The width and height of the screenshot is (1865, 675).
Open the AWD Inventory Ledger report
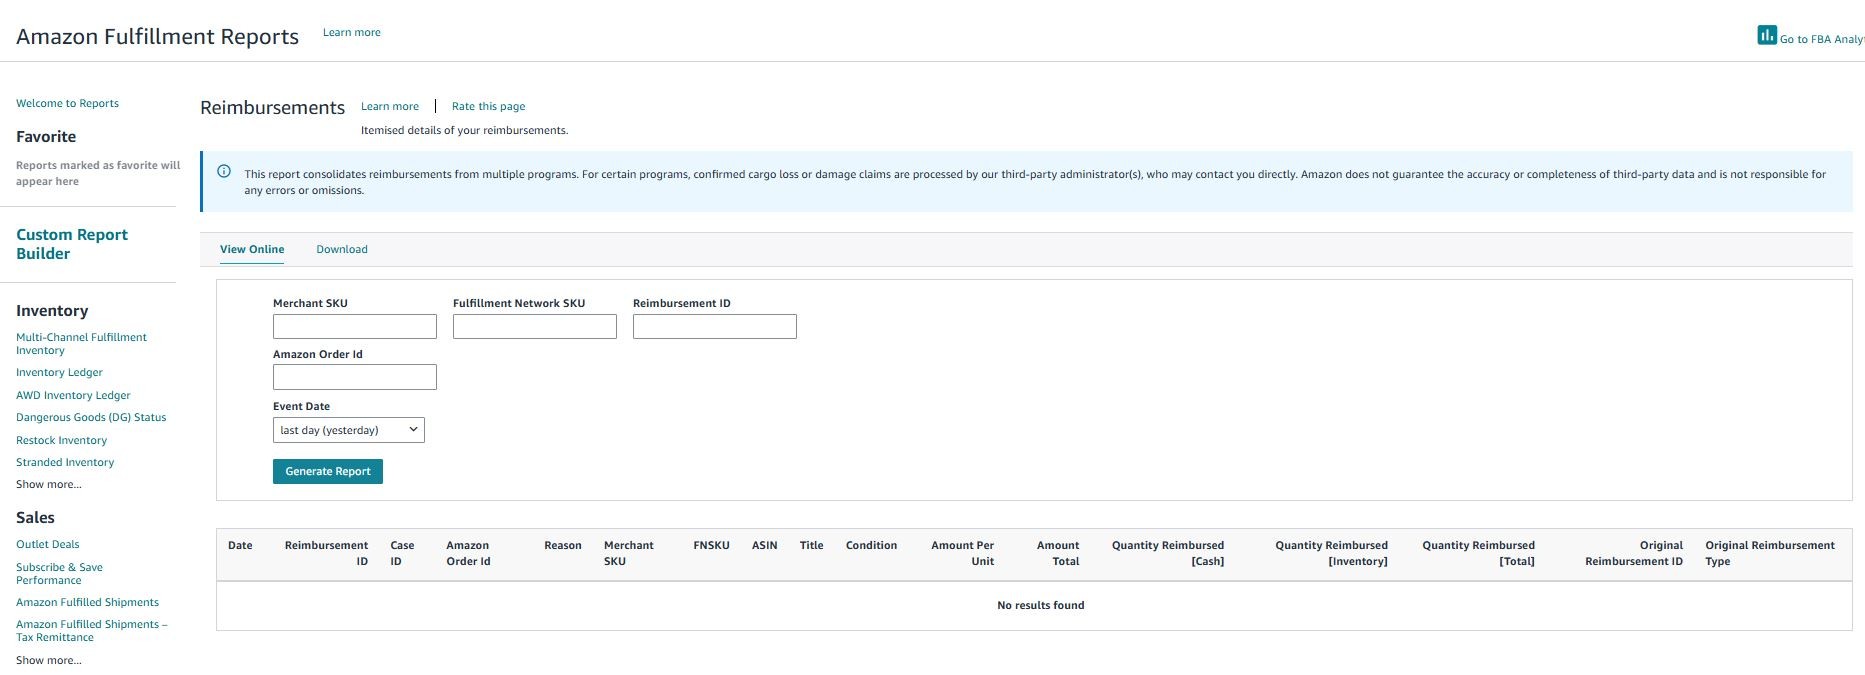pyautogui.click(x=73, y=395)
